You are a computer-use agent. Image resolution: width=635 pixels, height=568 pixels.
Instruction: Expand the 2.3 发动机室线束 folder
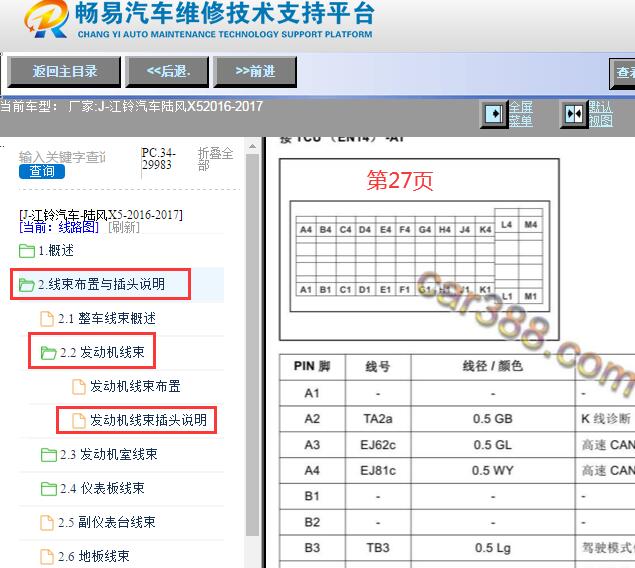click(109, 454)
